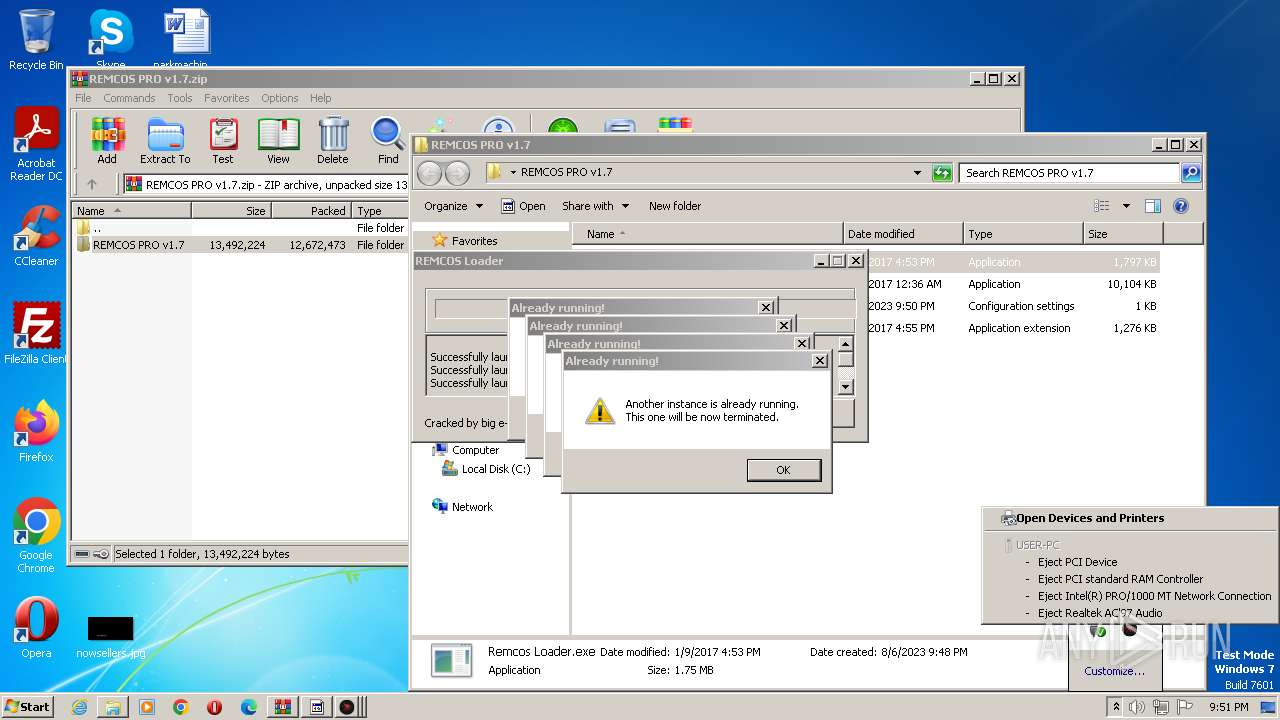Image resolution: width=1280 pixels, height=720 pixels.
Task: Sort WinRAR list by Name column
Action: tap(132, 211)
